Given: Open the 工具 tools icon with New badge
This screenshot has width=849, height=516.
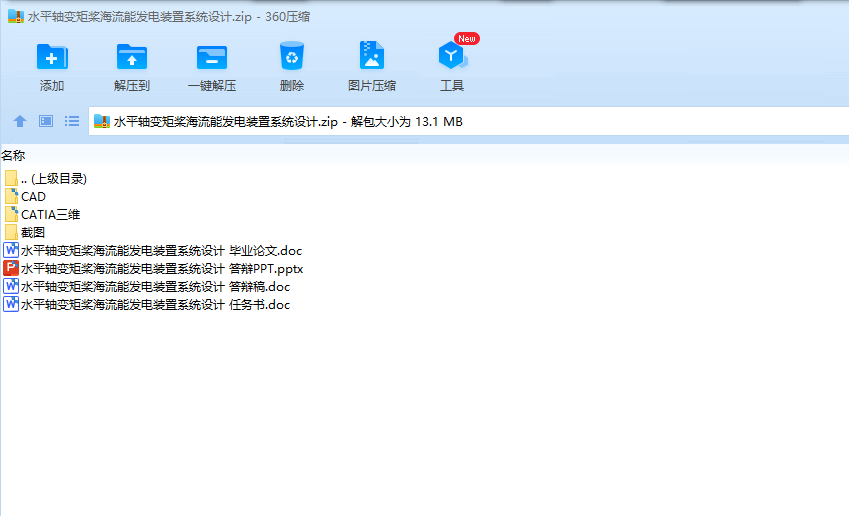Looking at the screenshot, I should (x=452, y=55).
